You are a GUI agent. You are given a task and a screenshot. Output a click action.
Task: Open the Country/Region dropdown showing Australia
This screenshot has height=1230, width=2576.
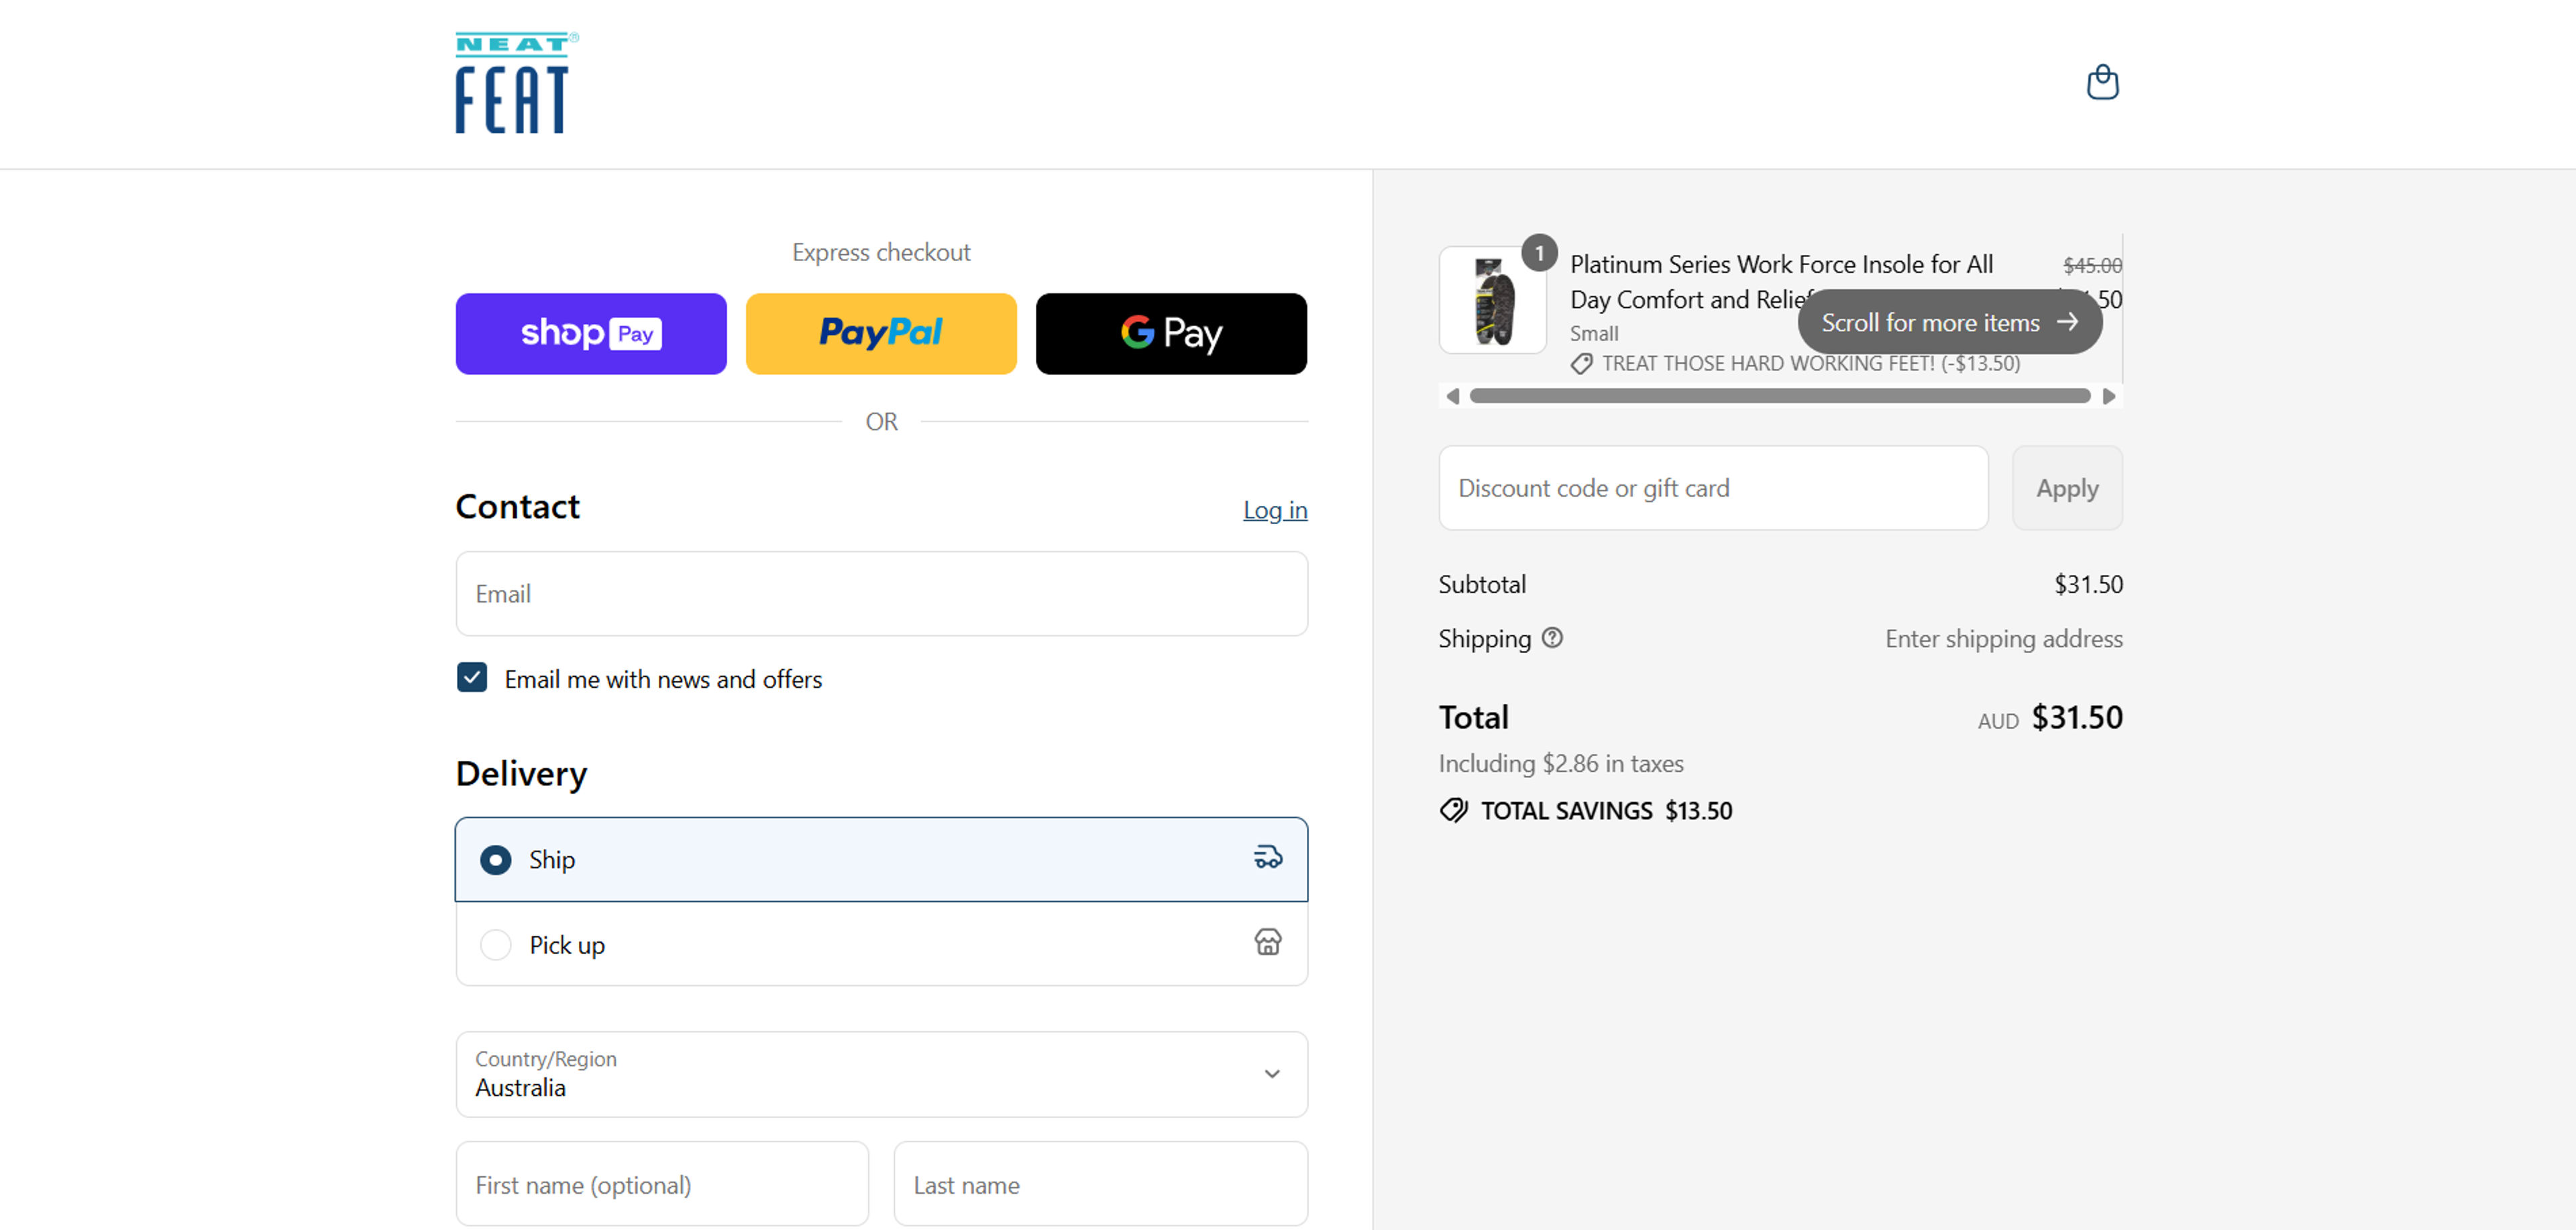[881, 1075]
